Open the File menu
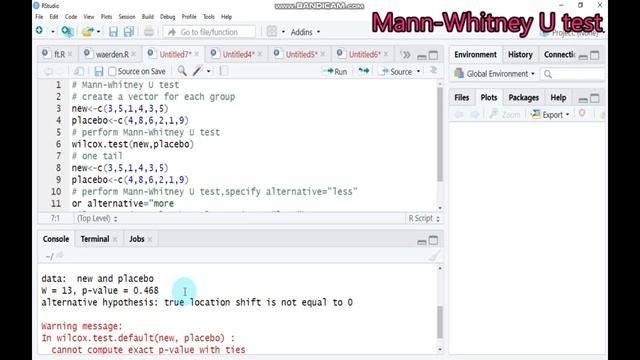Screen dimensions: 640x360 point(39,17)
